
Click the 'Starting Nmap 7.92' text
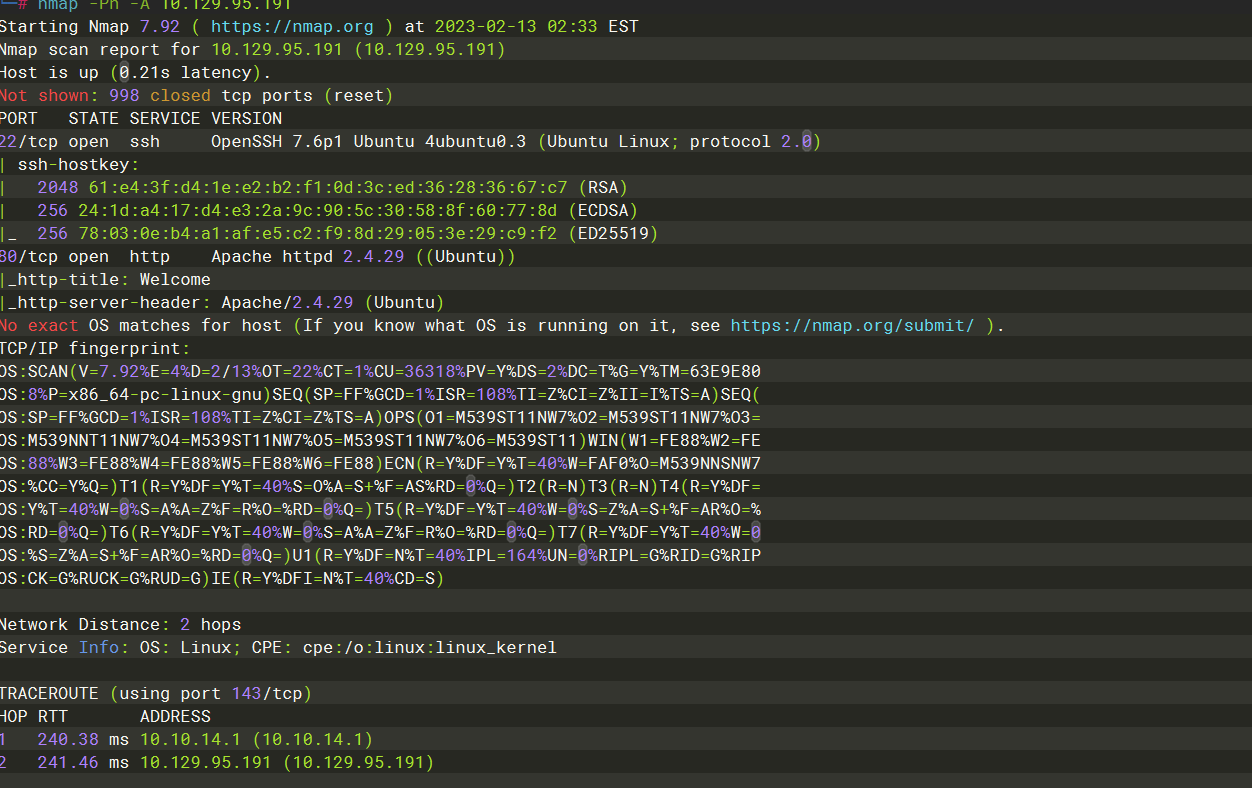click(90, 27)
